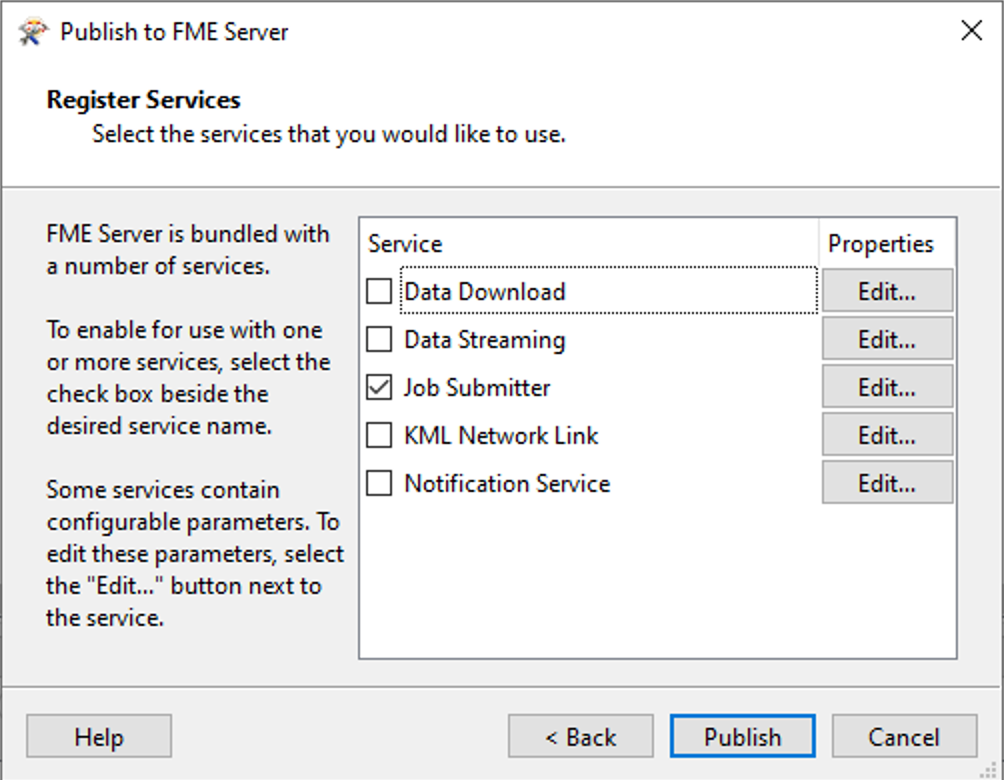Screen dimensions: 1004x780
Task: Edit the KML Network Link service properties
Action: pyautogui.click(x=886, y=434)
